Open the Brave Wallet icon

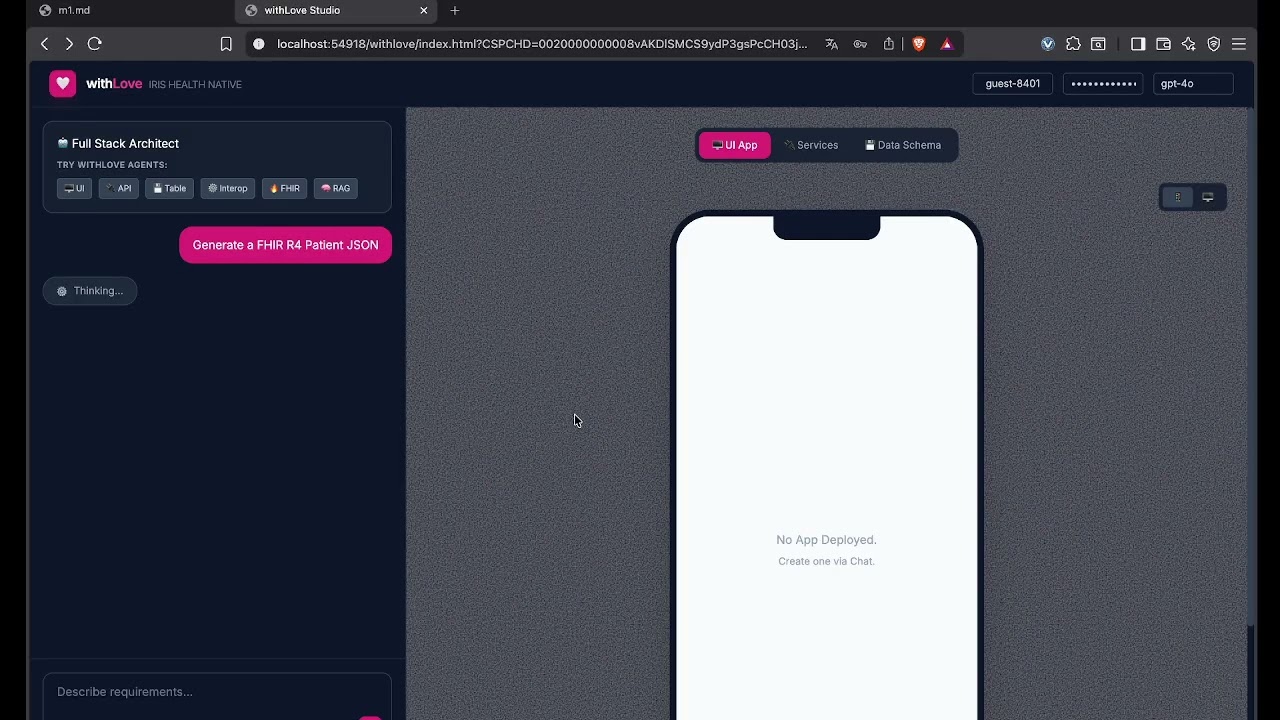(x=1163, y=44)
